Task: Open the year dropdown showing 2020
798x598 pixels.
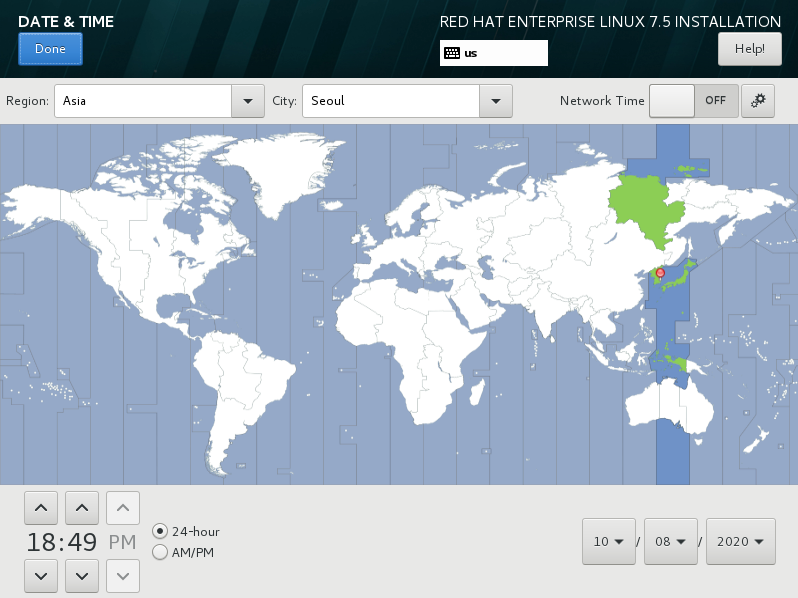Action: 740,542
